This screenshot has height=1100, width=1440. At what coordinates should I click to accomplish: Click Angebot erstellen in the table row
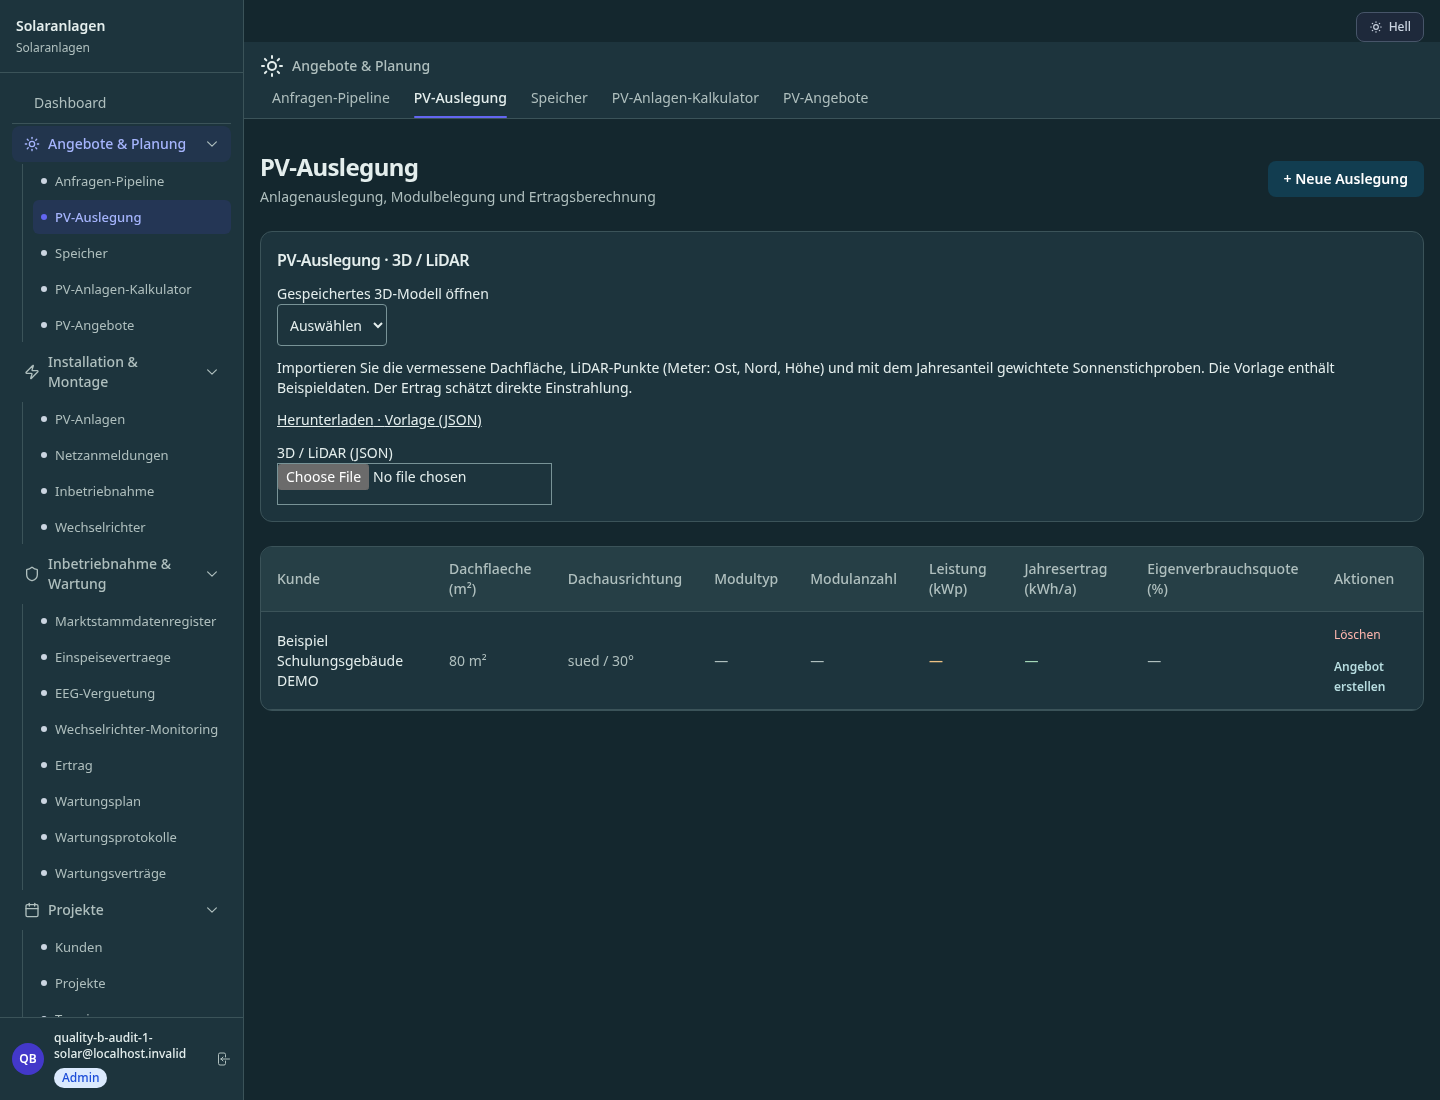1360,677
